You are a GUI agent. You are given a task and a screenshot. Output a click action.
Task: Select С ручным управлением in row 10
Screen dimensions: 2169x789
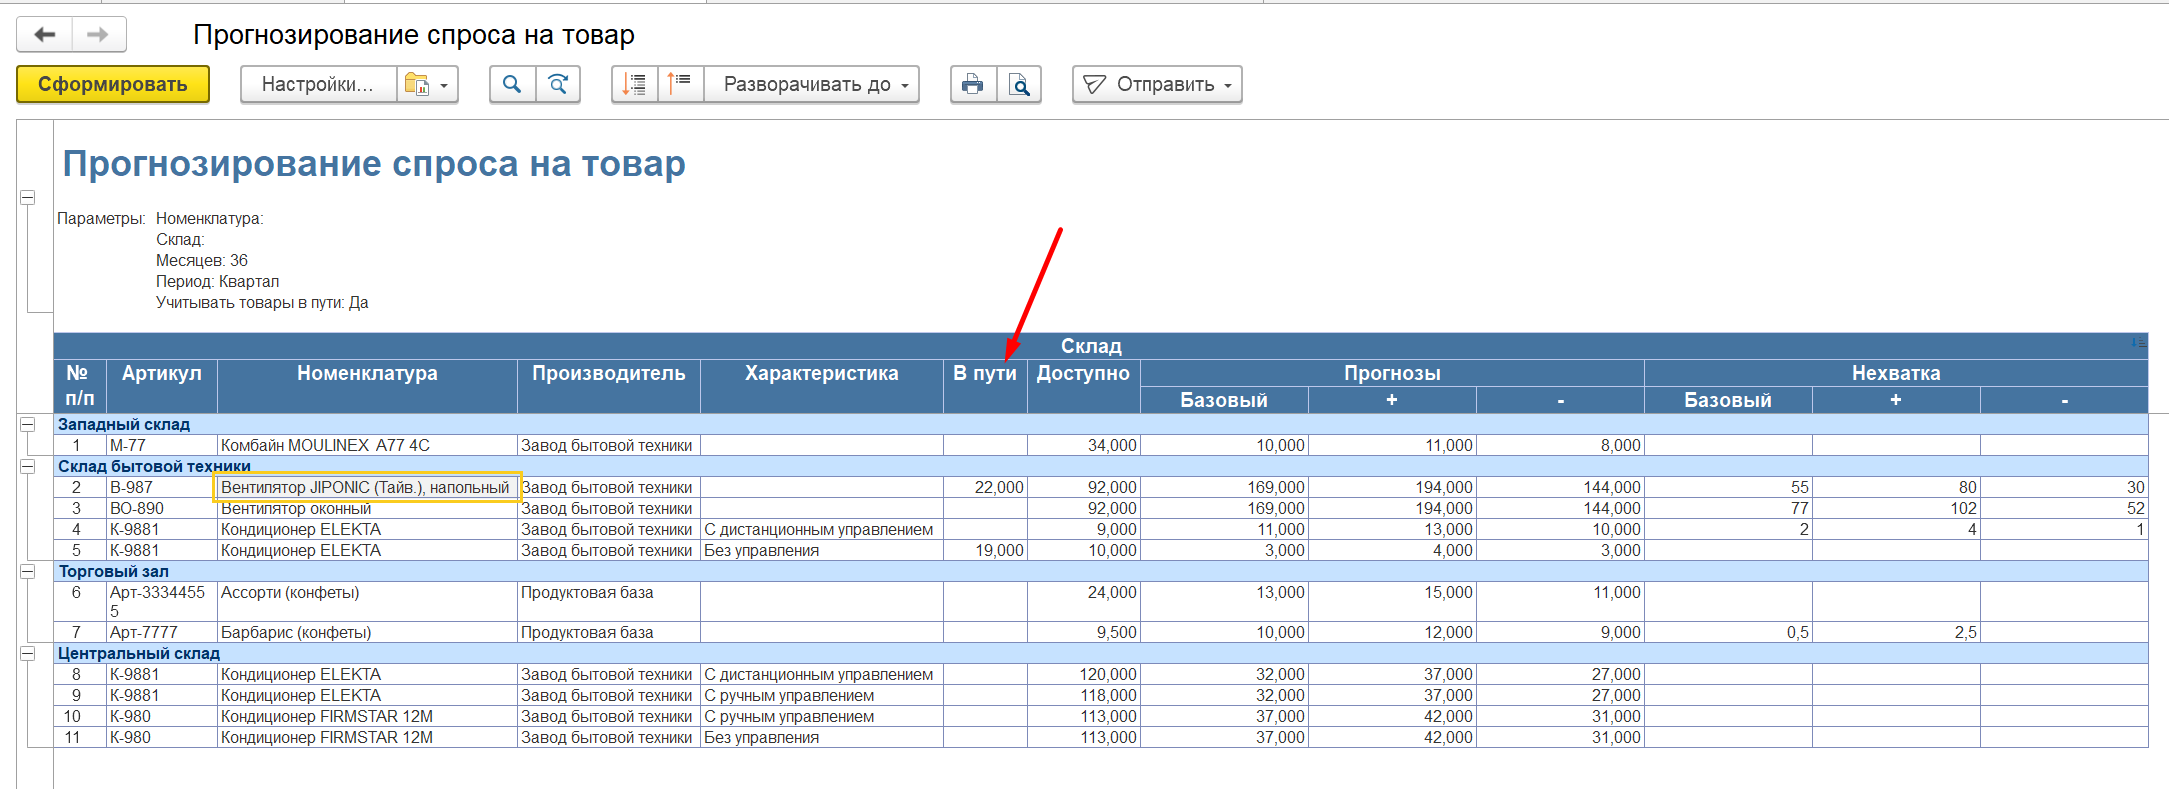[822, 716]
